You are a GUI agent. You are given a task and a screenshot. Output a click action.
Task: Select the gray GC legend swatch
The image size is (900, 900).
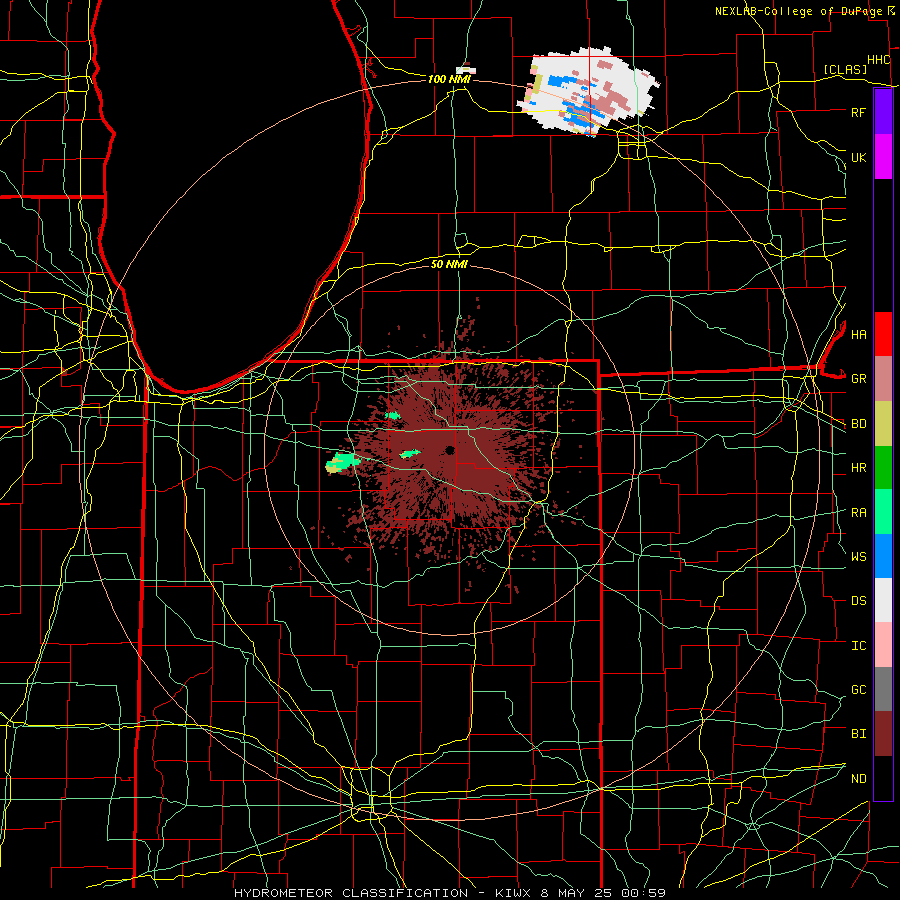883,689
